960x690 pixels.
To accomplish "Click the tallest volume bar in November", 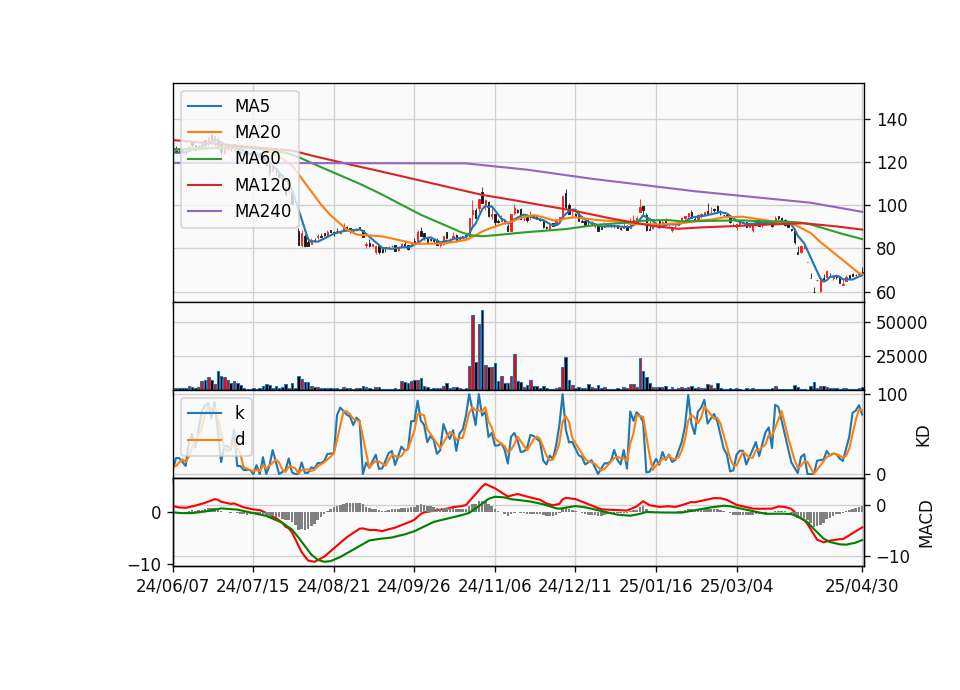I will click(x=482, y=350).
